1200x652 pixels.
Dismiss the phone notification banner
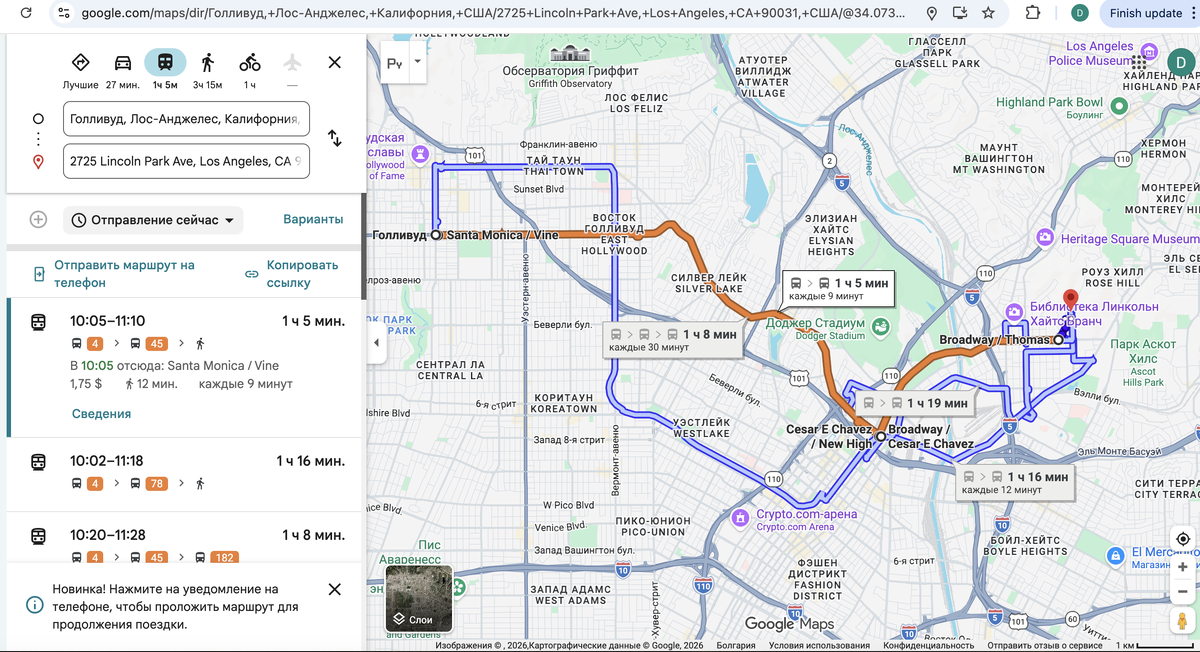pyautogui.click(x=335, y=589)
